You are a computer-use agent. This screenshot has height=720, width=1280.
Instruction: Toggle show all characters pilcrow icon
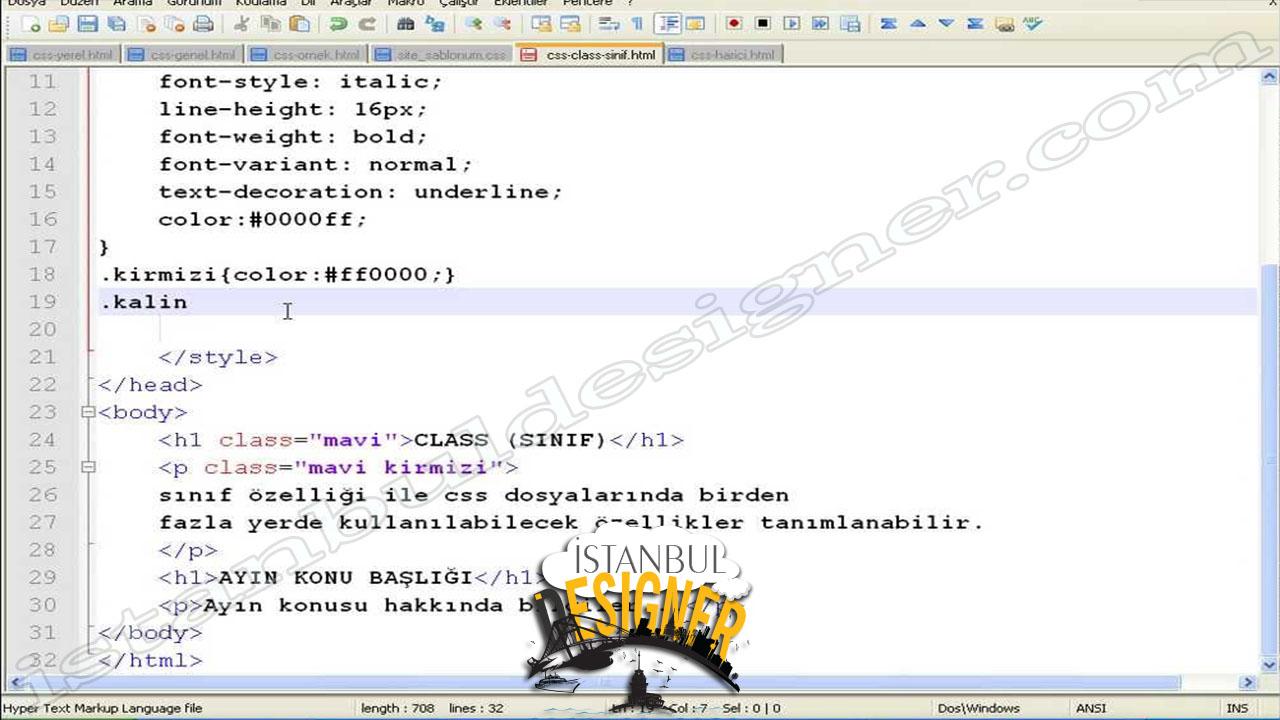click(x=637, y=23)
